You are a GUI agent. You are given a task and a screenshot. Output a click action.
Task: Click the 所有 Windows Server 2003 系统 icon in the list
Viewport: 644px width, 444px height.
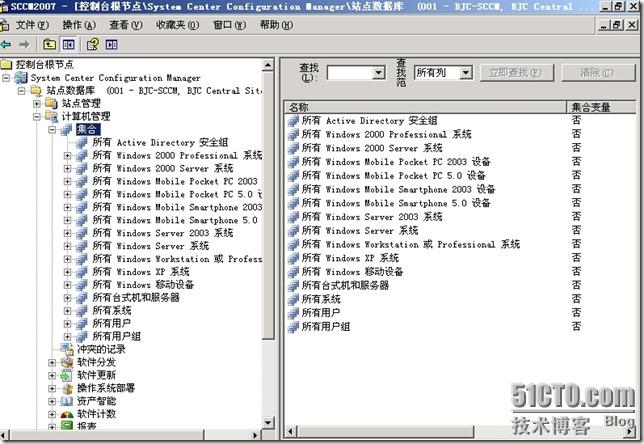(x=293, y=216)
